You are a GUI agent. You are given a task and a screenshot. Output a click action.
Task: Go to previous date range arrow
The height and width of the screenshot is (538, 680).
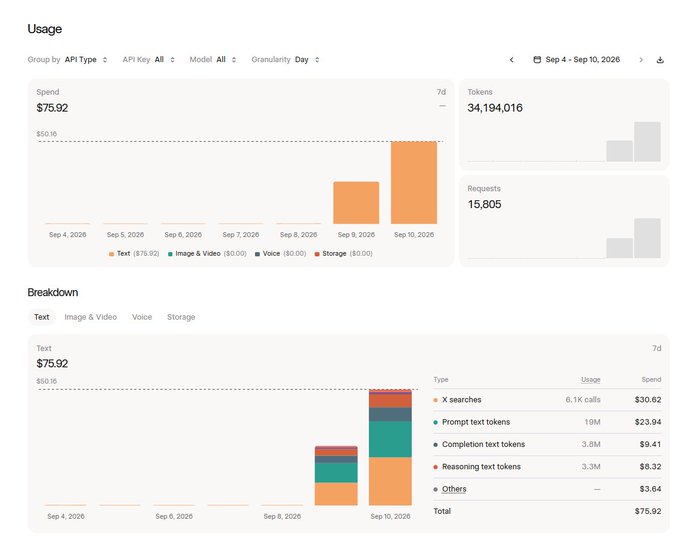point(512,60)
